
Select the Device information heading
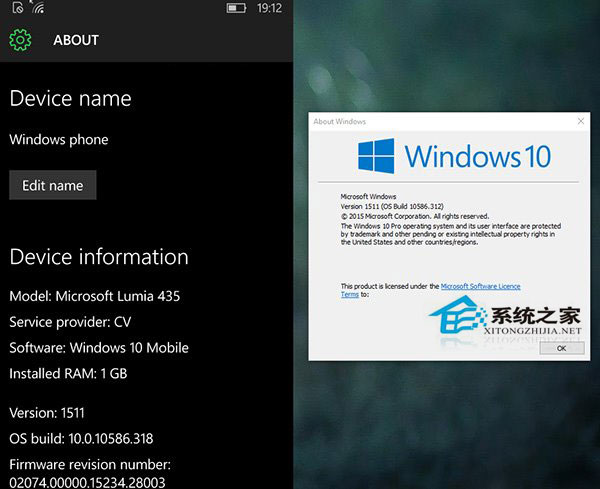pyautogui.click(x=99, y=256)
